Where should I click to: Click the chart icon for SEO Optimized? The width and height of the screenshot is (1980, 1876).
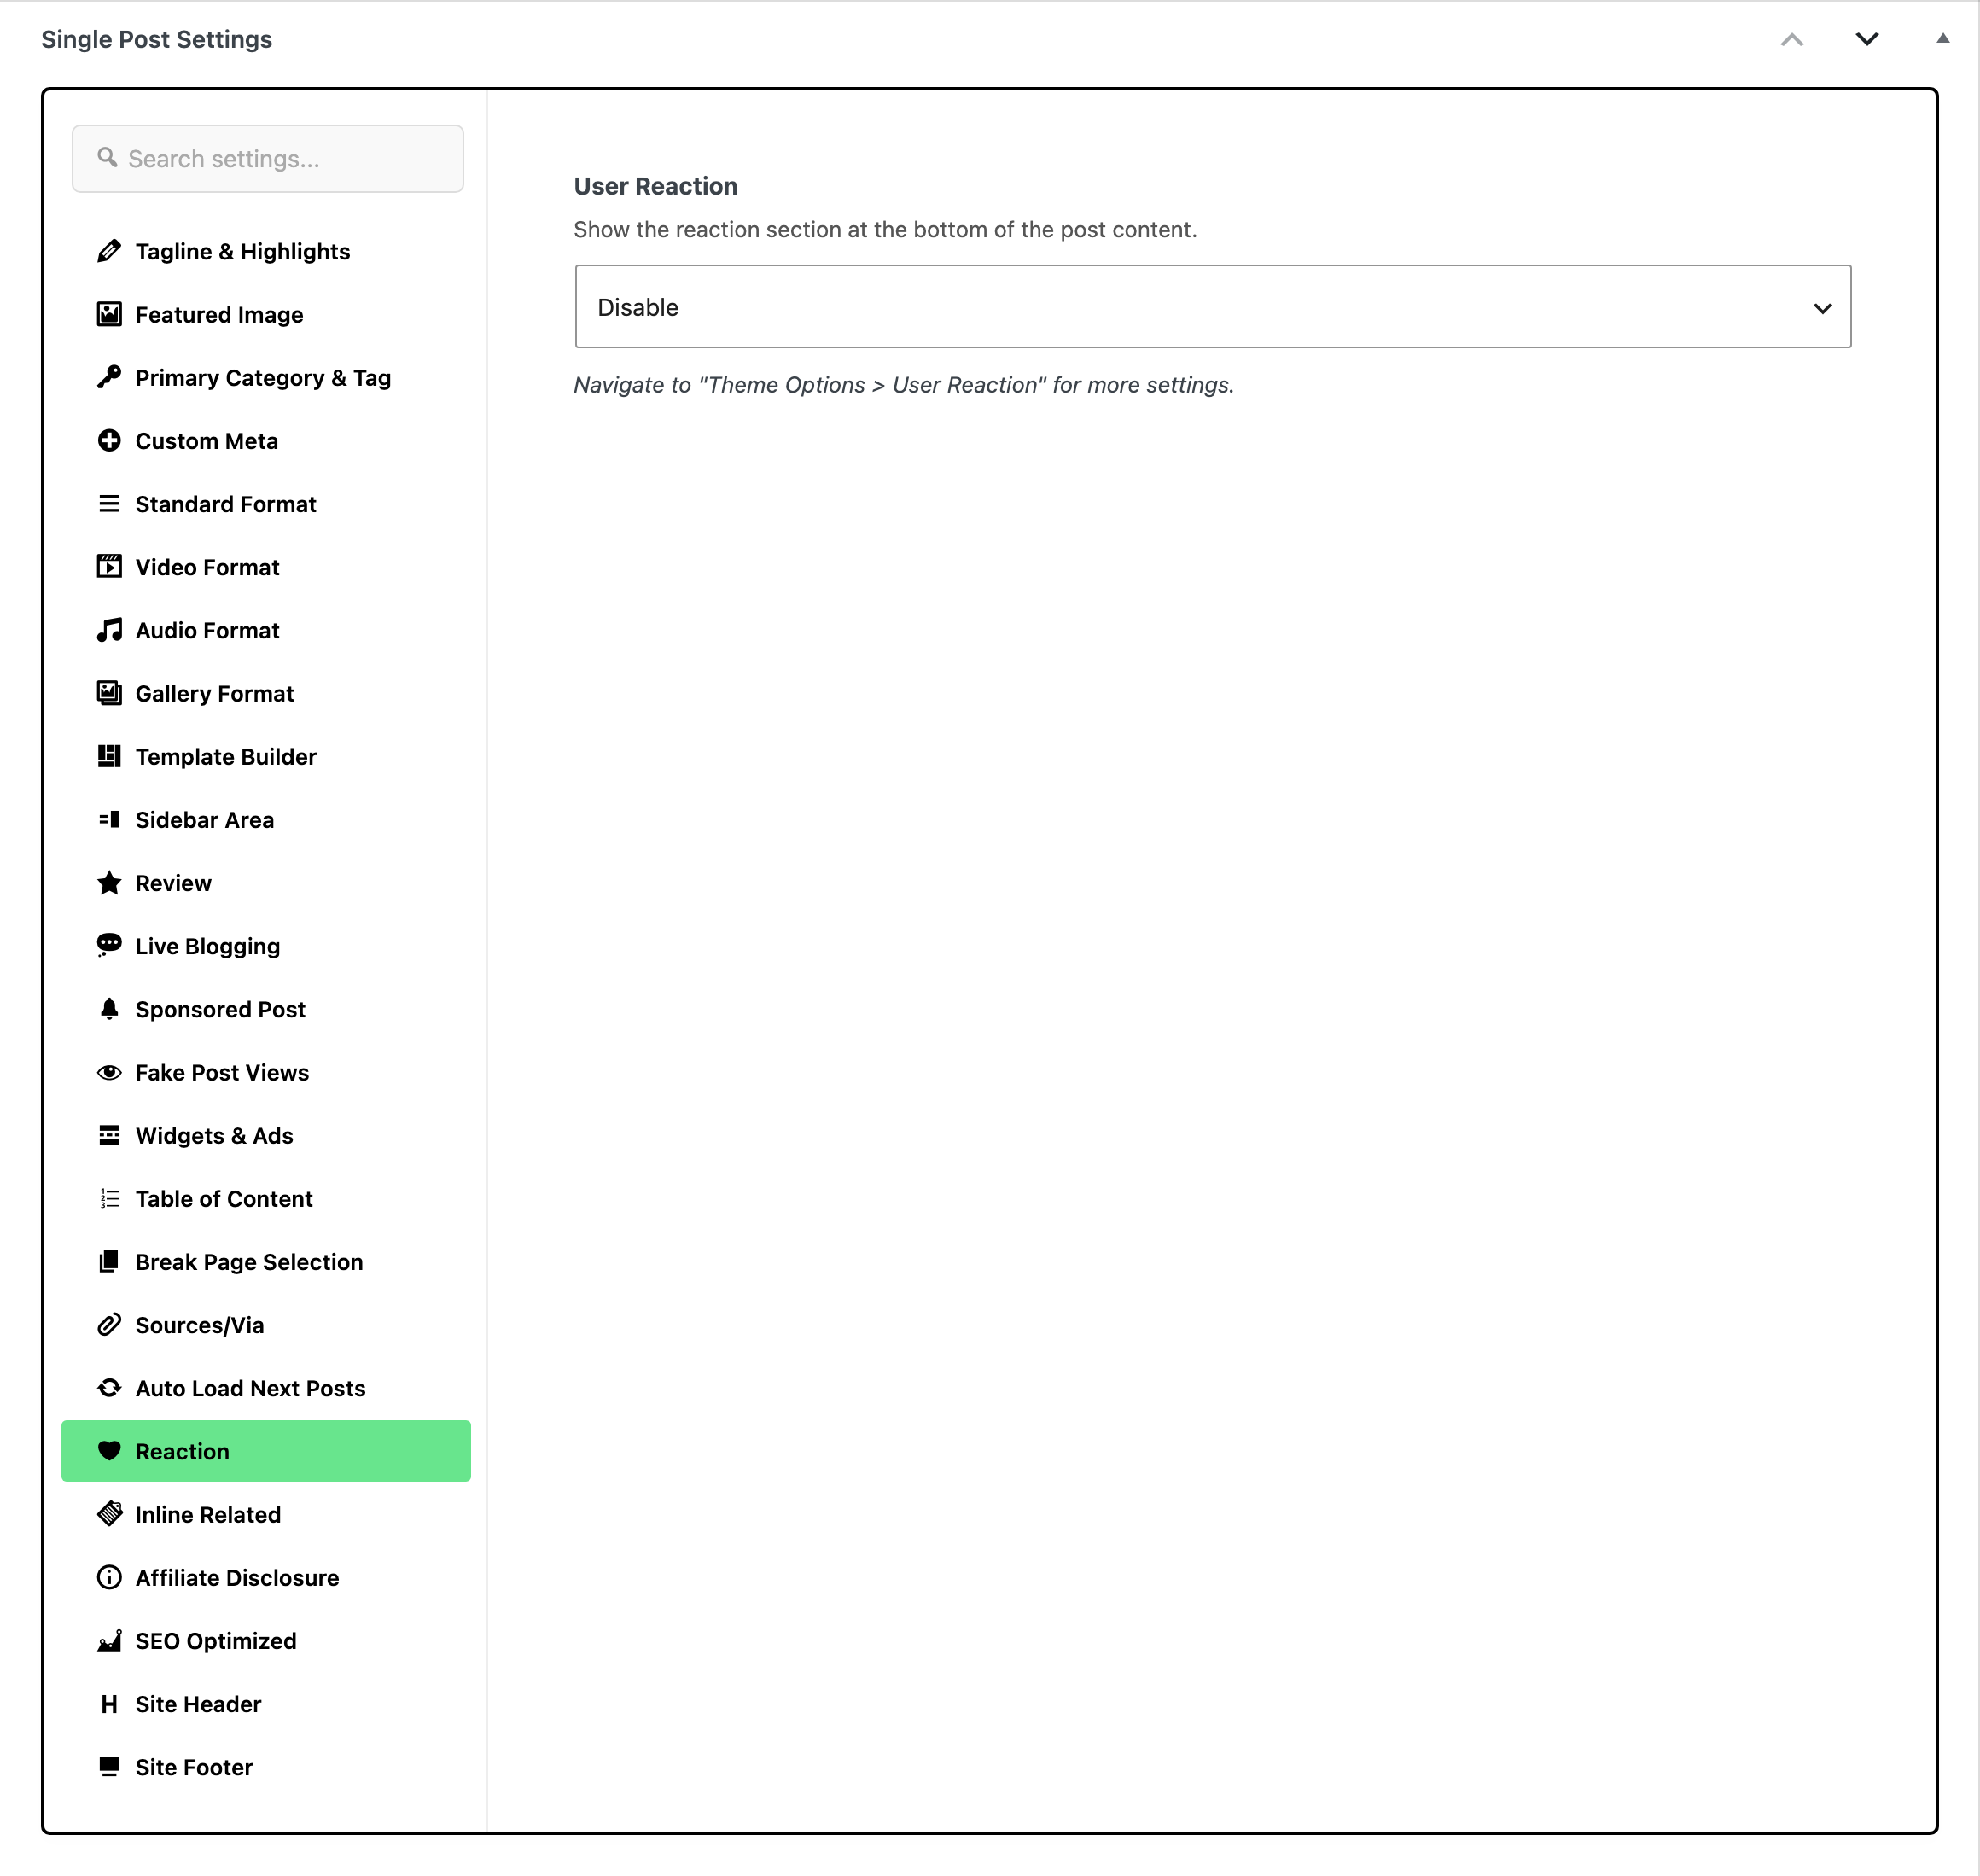pyautogui.click(x=109, y=1640)
